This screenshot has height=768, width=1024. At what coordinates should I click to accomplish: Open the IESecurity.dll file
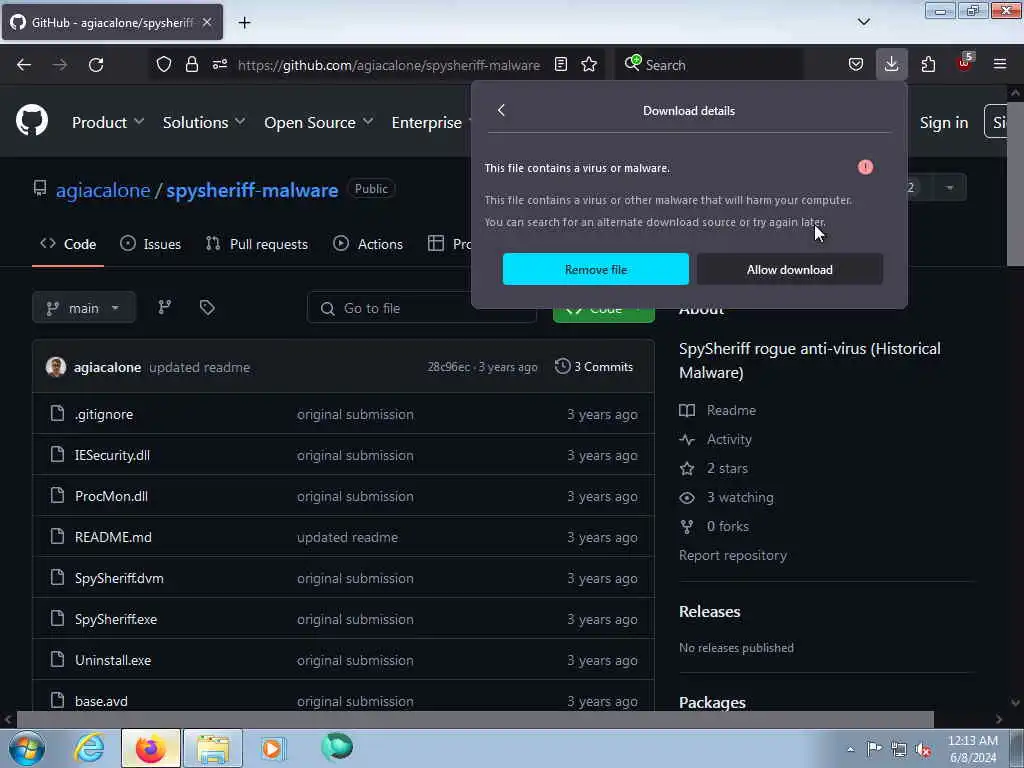tap(112, 455)
